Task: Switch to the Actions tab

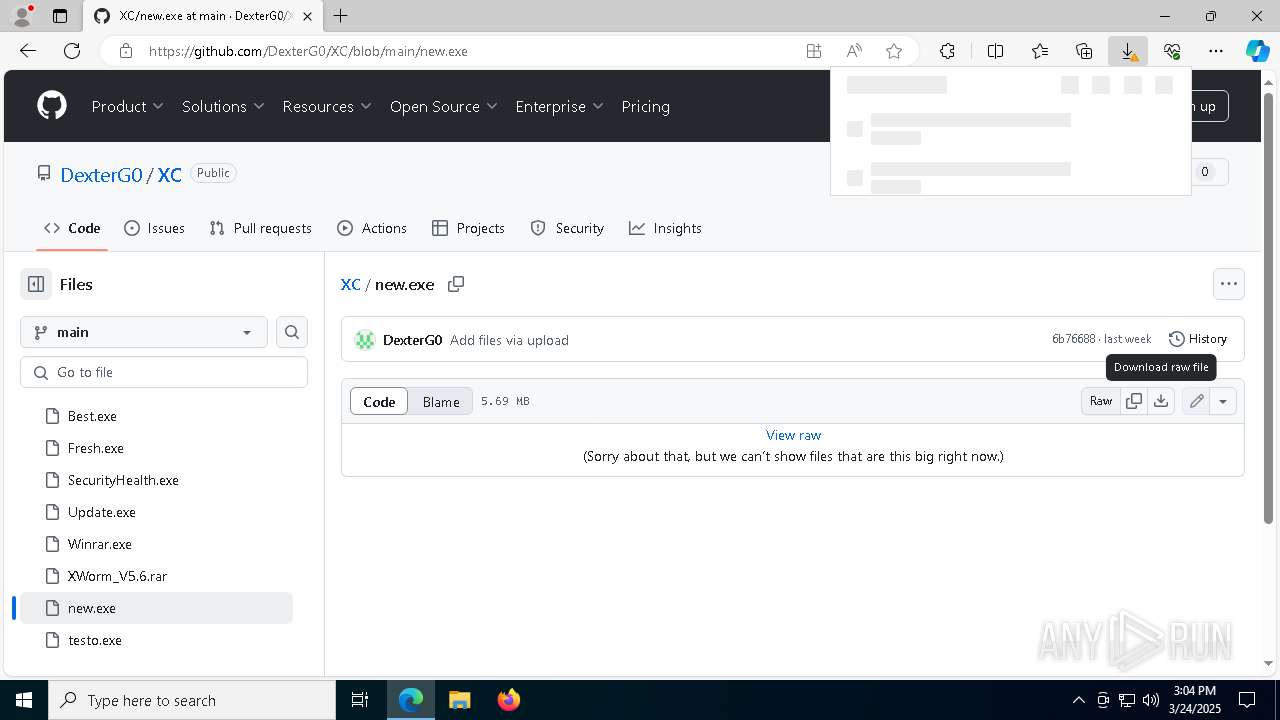Action: point(372,228)
